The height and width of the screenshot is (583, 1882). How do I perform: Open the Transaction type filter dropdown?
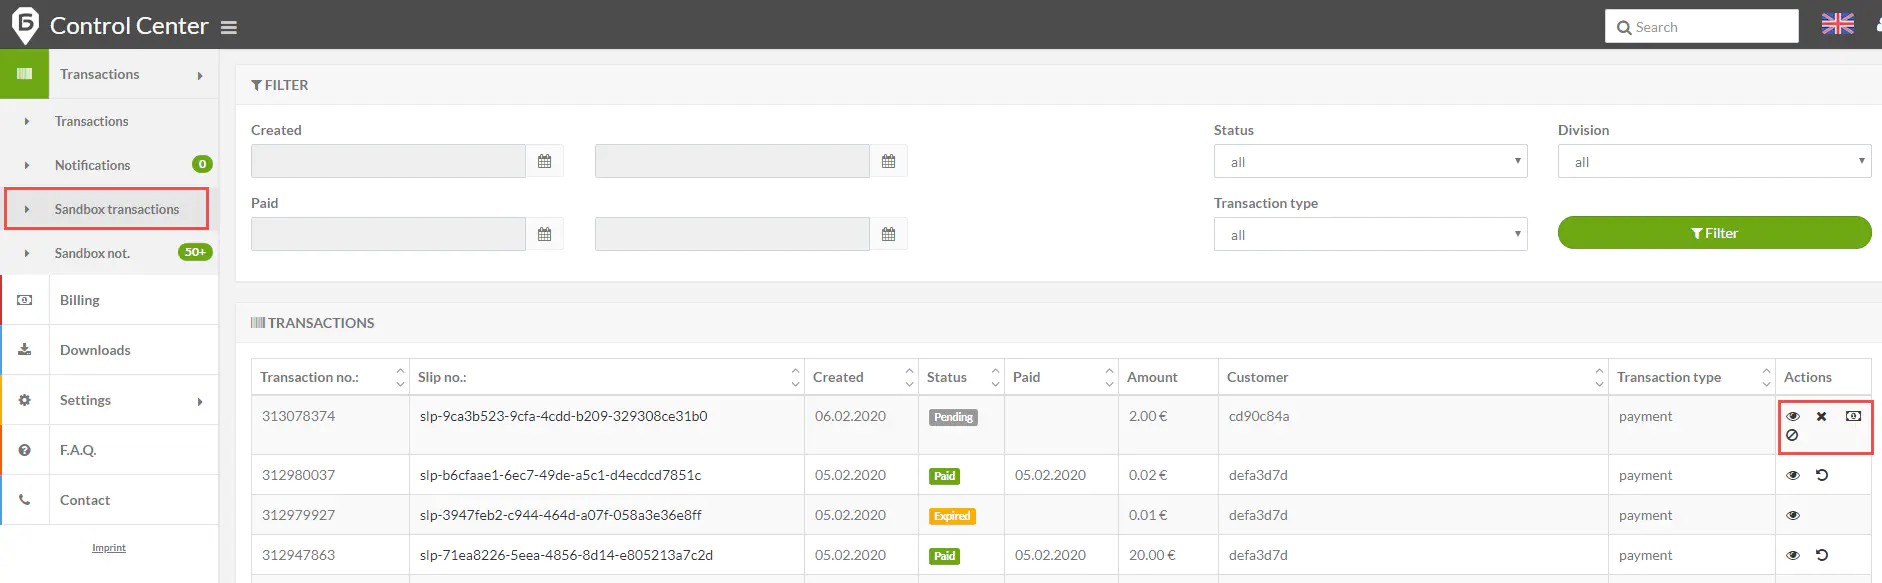(1370, 235)
